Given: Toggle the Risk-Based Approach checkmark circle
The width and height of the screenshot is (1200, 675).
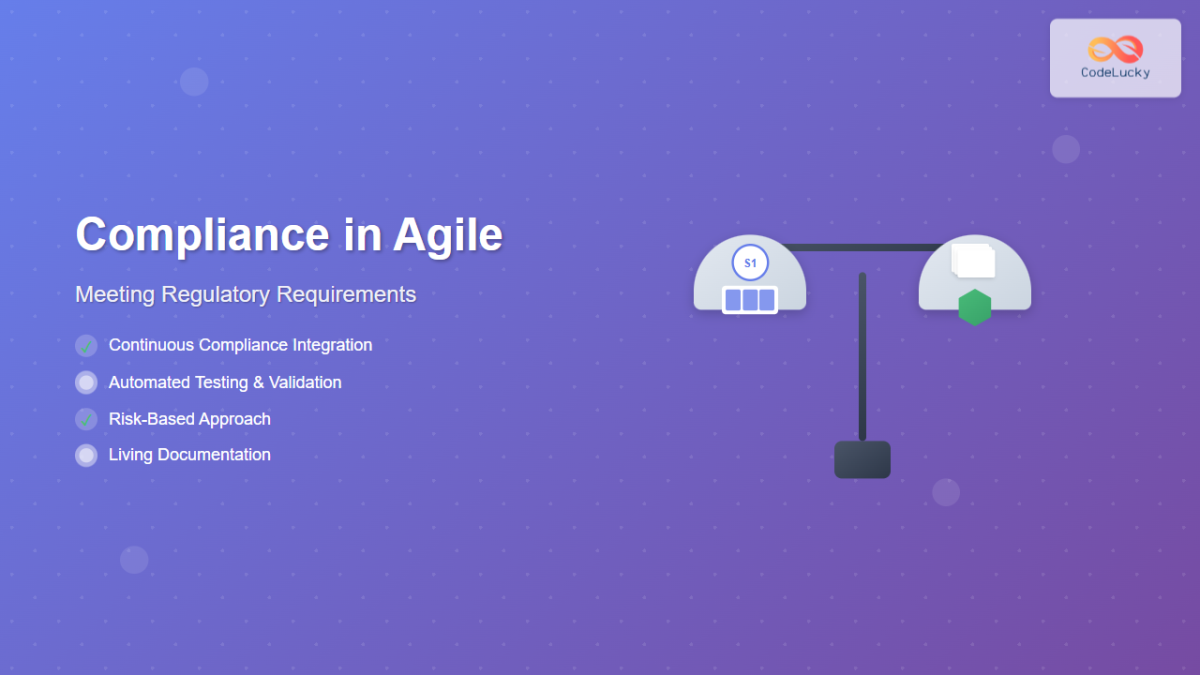Looking at the screenshot, I should pos(86,419).
